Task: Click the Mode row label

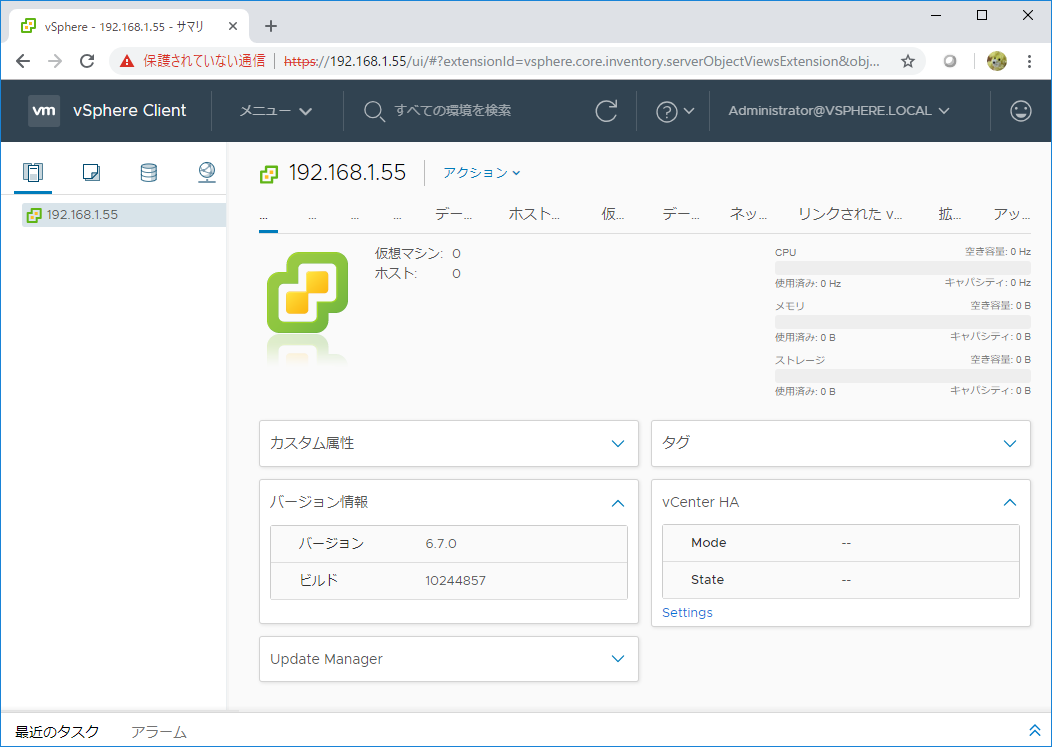Action: point(708,543)
